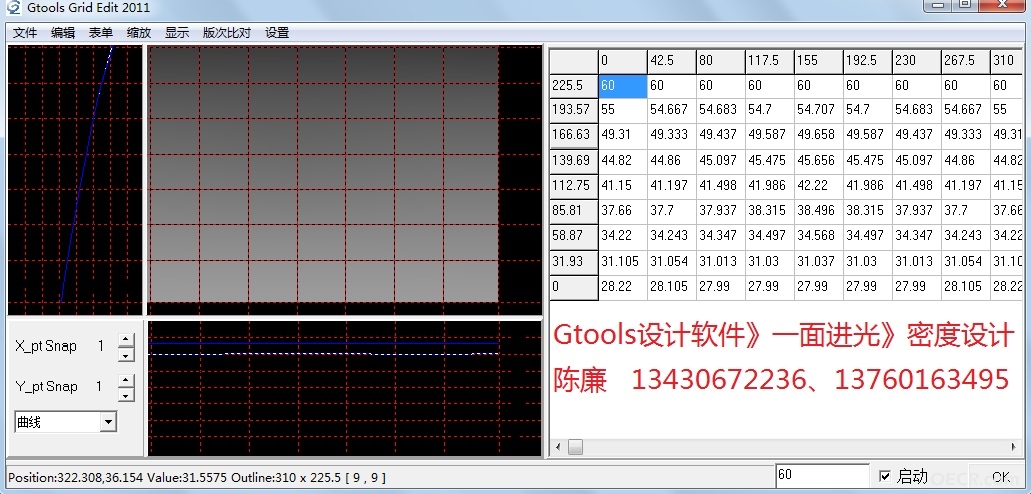Viewport: 1031px width, 494px height.
Task: Click cell 28.22 in column 0
Action: (623, 287)
